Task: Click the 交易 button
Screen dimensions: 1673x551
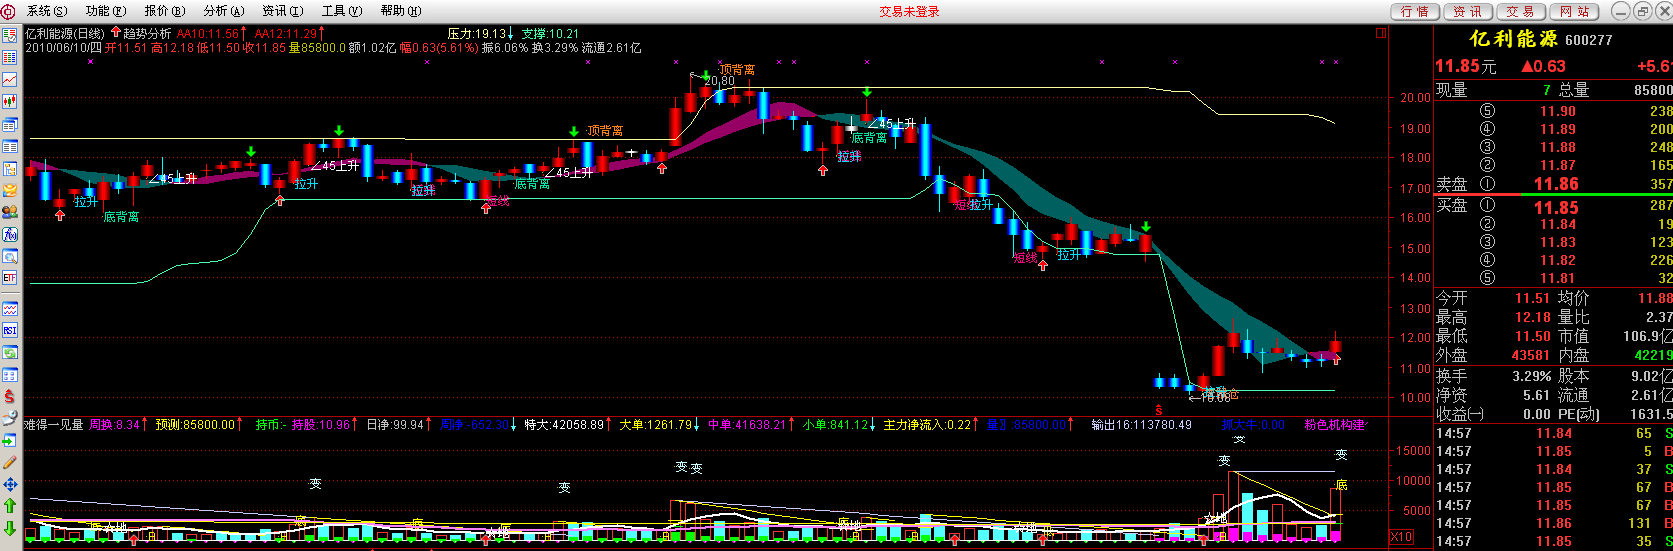Action: (x=1521, y=12)
